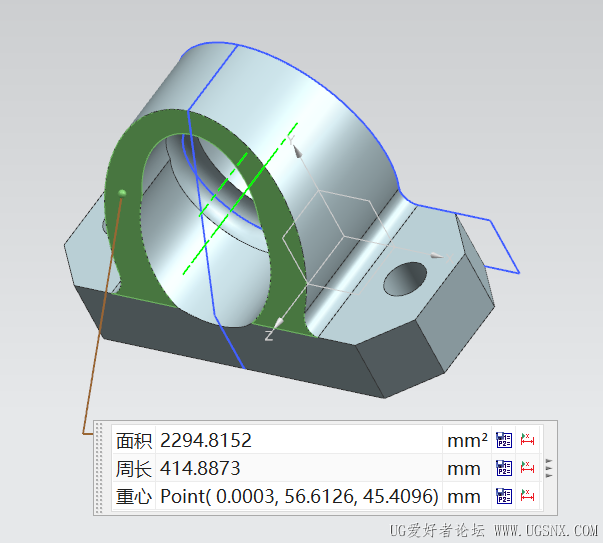The image size is (603, 543).
Task: Click the 重心 label
Action: (134, 496)
